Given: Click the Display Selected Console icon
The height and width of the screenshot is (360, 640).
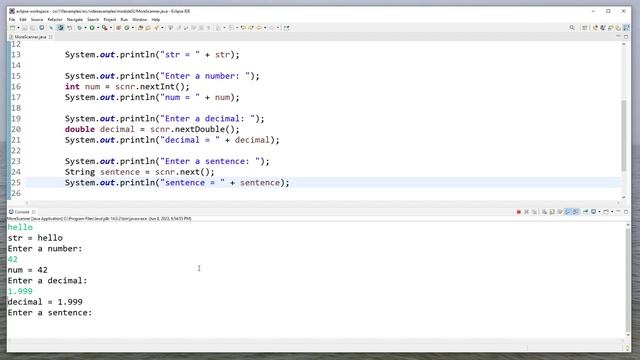Looking at the screenshot, I should [593, 212].
